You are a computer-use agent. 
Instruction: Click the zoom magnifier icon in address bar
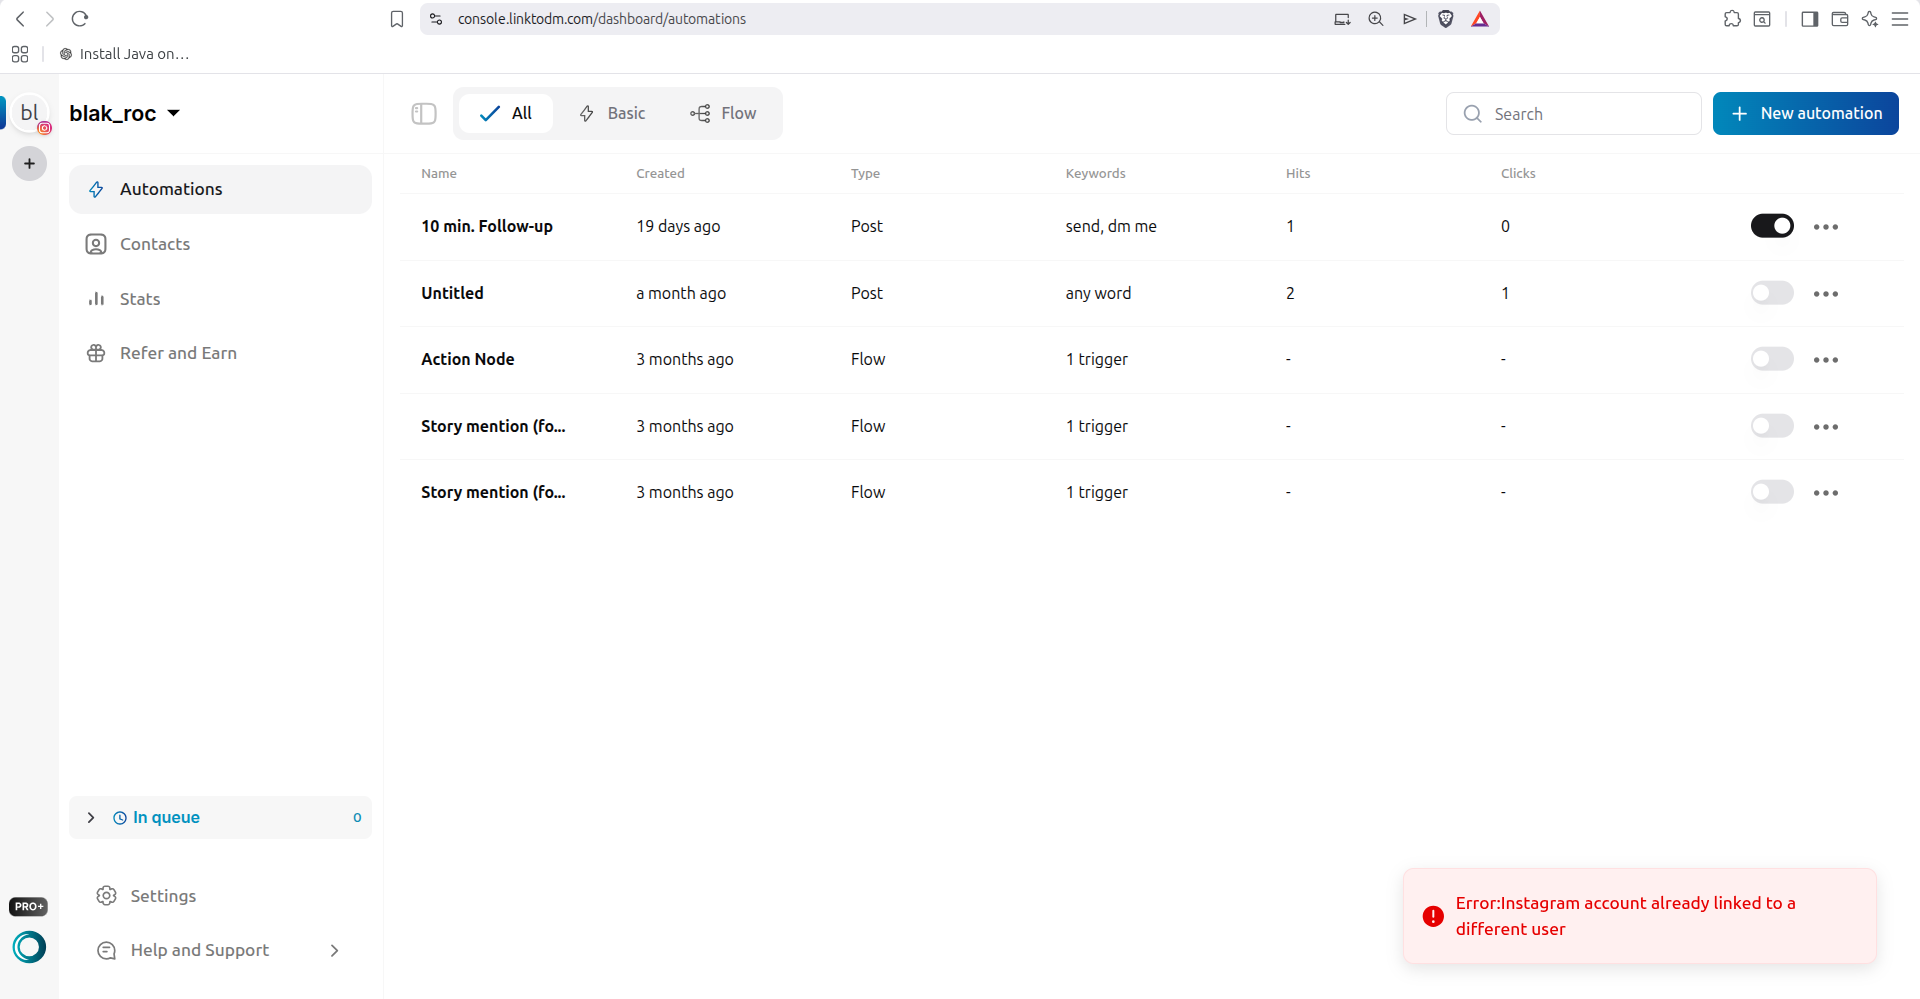[x=1376, y=19]
